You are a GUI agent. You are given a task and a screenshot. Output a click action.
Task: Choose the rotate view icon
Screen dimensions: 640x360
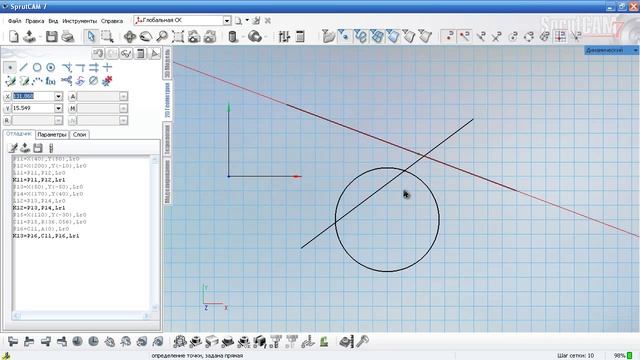146,37
